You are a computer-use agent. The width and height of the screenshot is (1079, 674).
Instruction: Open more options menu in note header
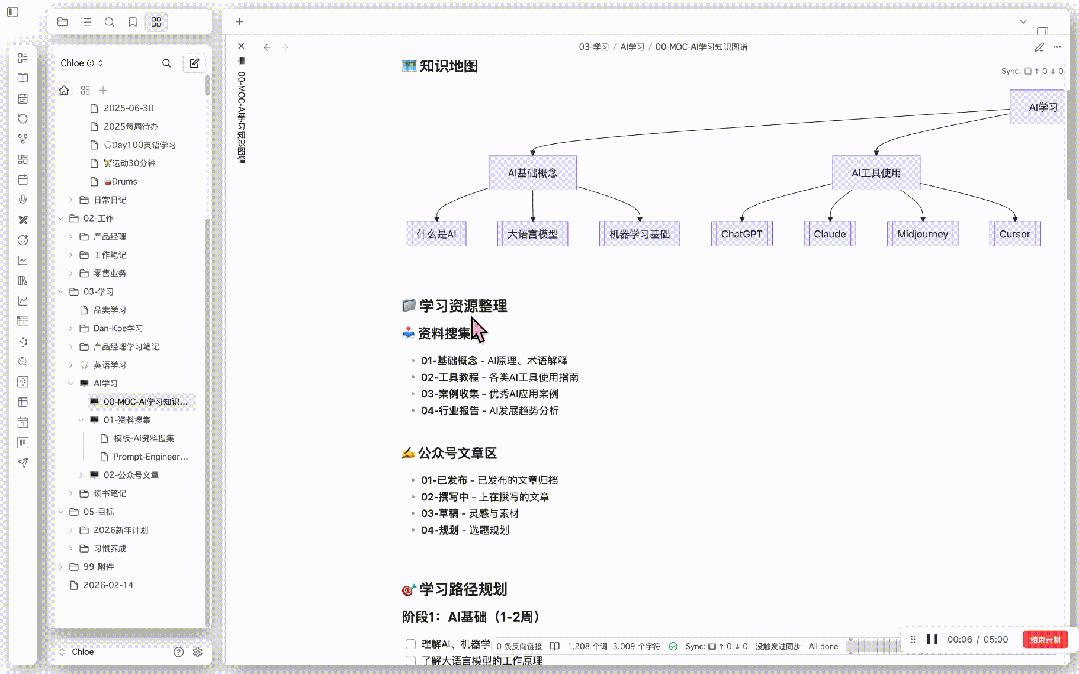coord(1058,47)
